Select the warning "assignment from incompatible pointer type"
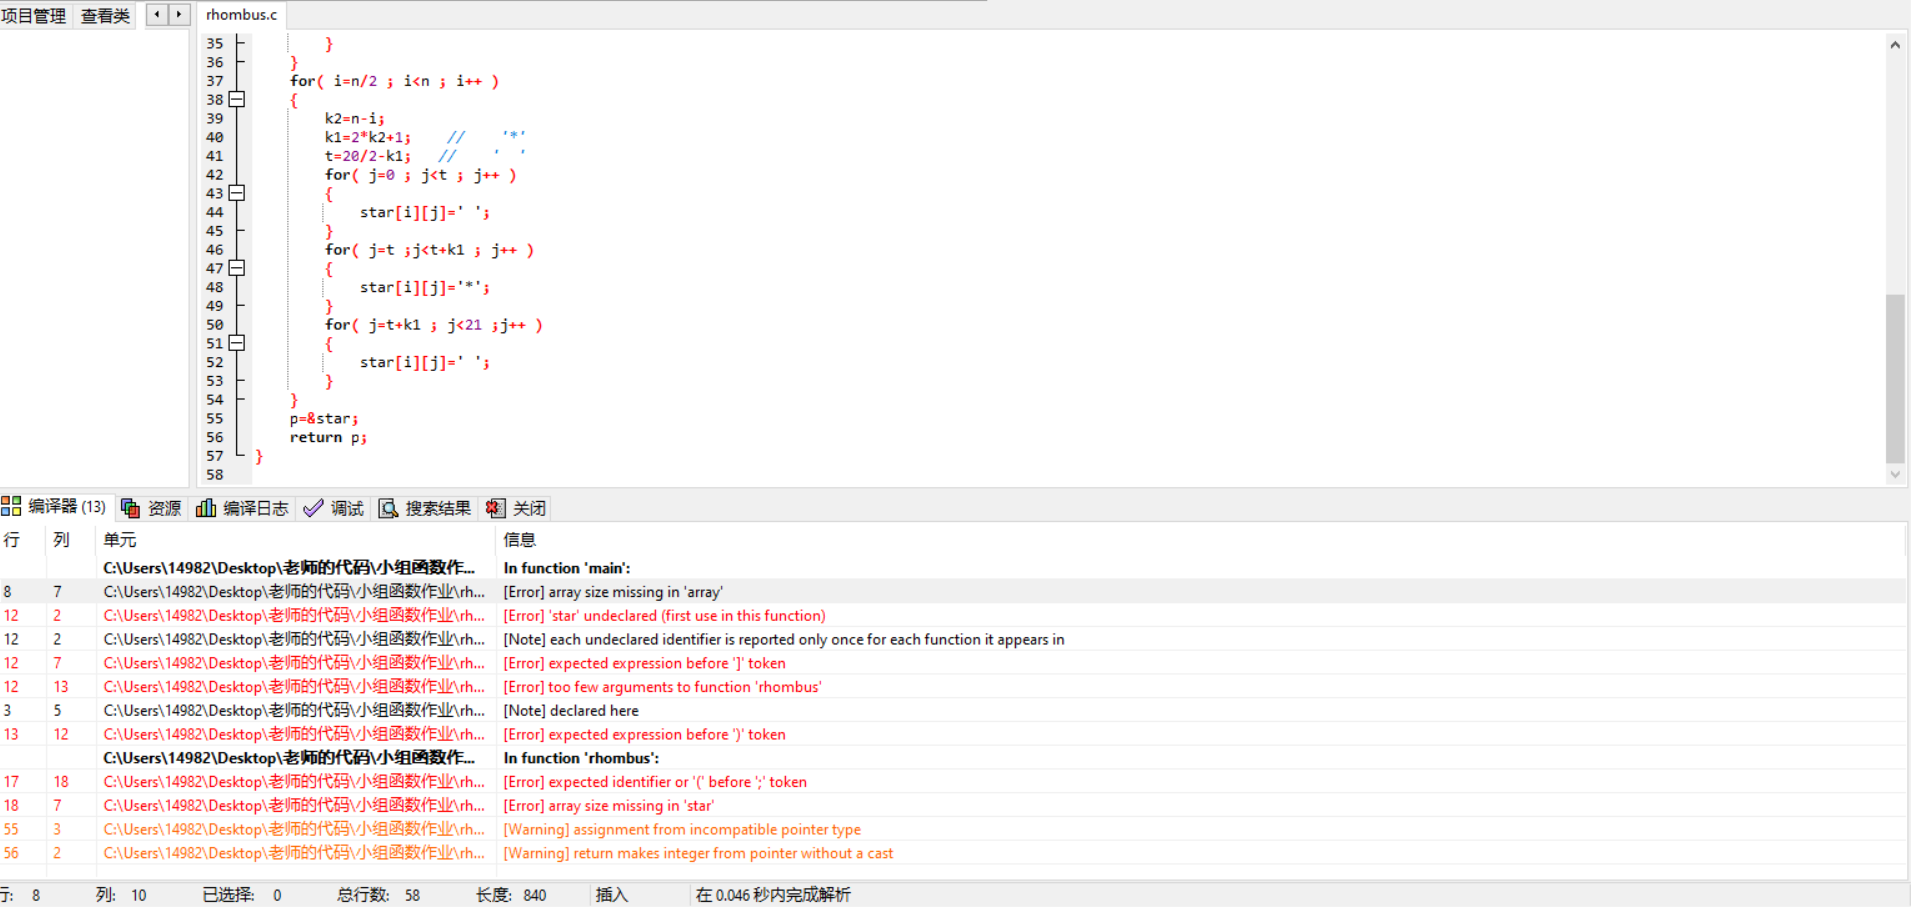Image resolution: width=1911 pixels, height=907 pixels. click(952, 829)
